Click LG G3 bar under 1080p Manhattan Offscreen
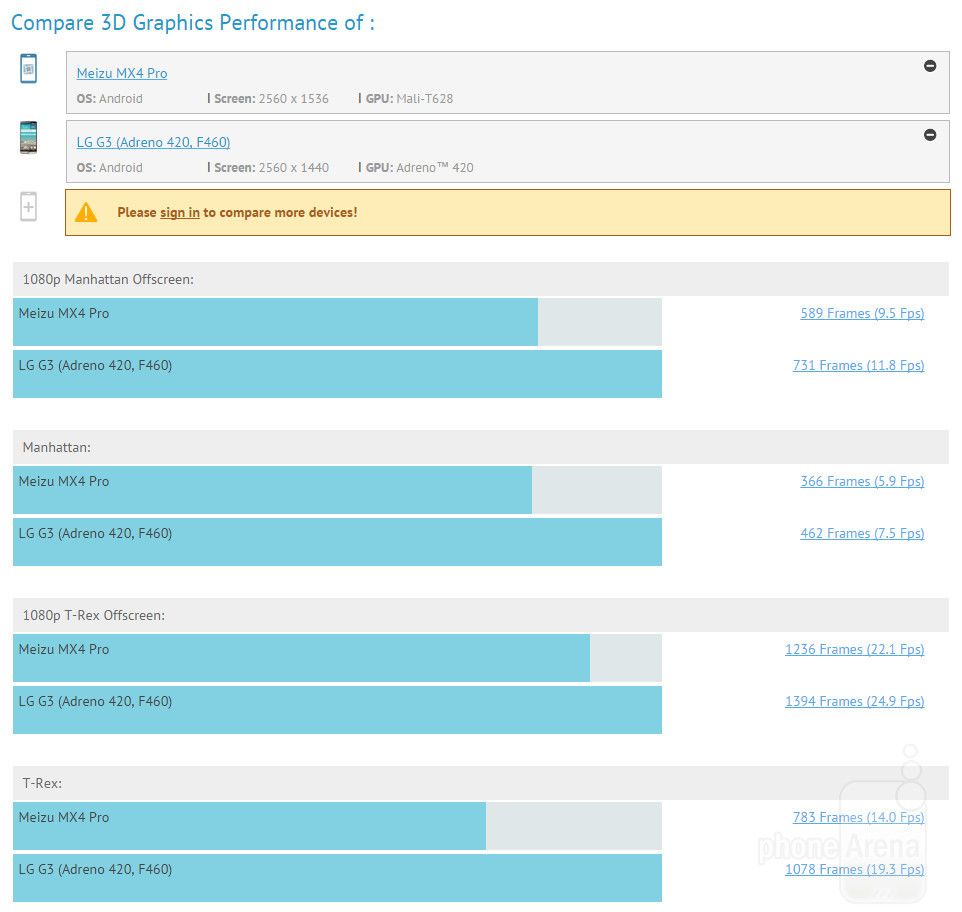 point(337,374)
